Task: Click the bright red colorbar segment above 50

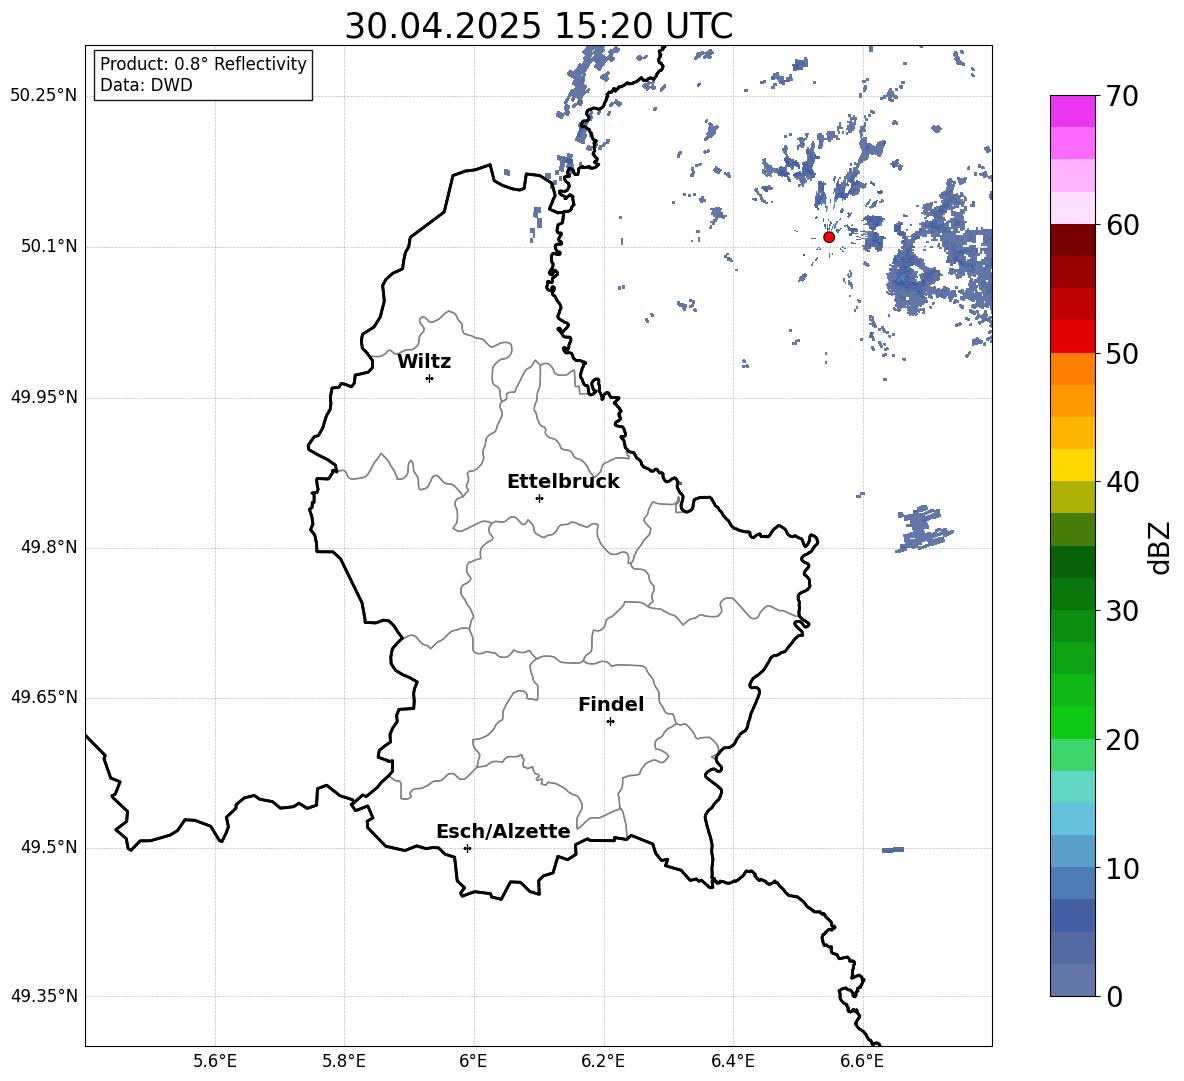Action: [x=1072, y=337]
